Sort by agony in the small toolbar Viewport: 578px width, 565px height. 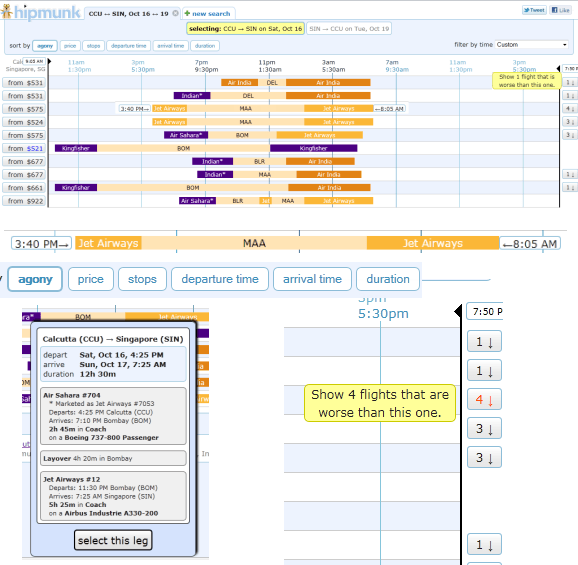[x=45, y=46]
